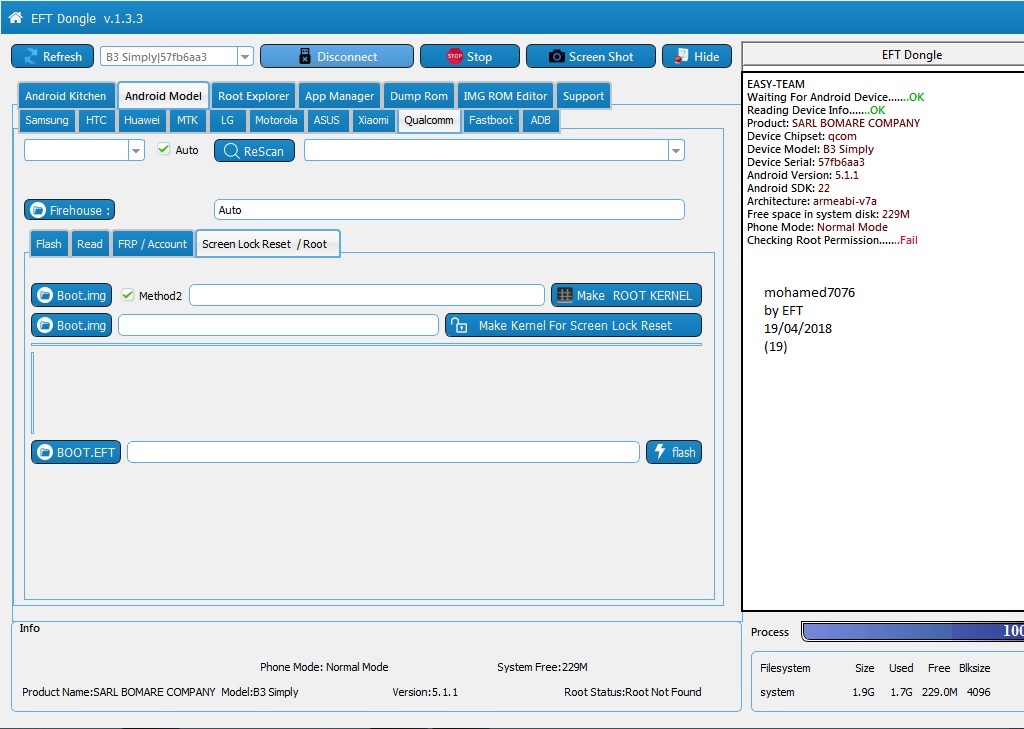Open the Fastboot tab
This screenshot has height=729, width=1024.
coord(490,120)
